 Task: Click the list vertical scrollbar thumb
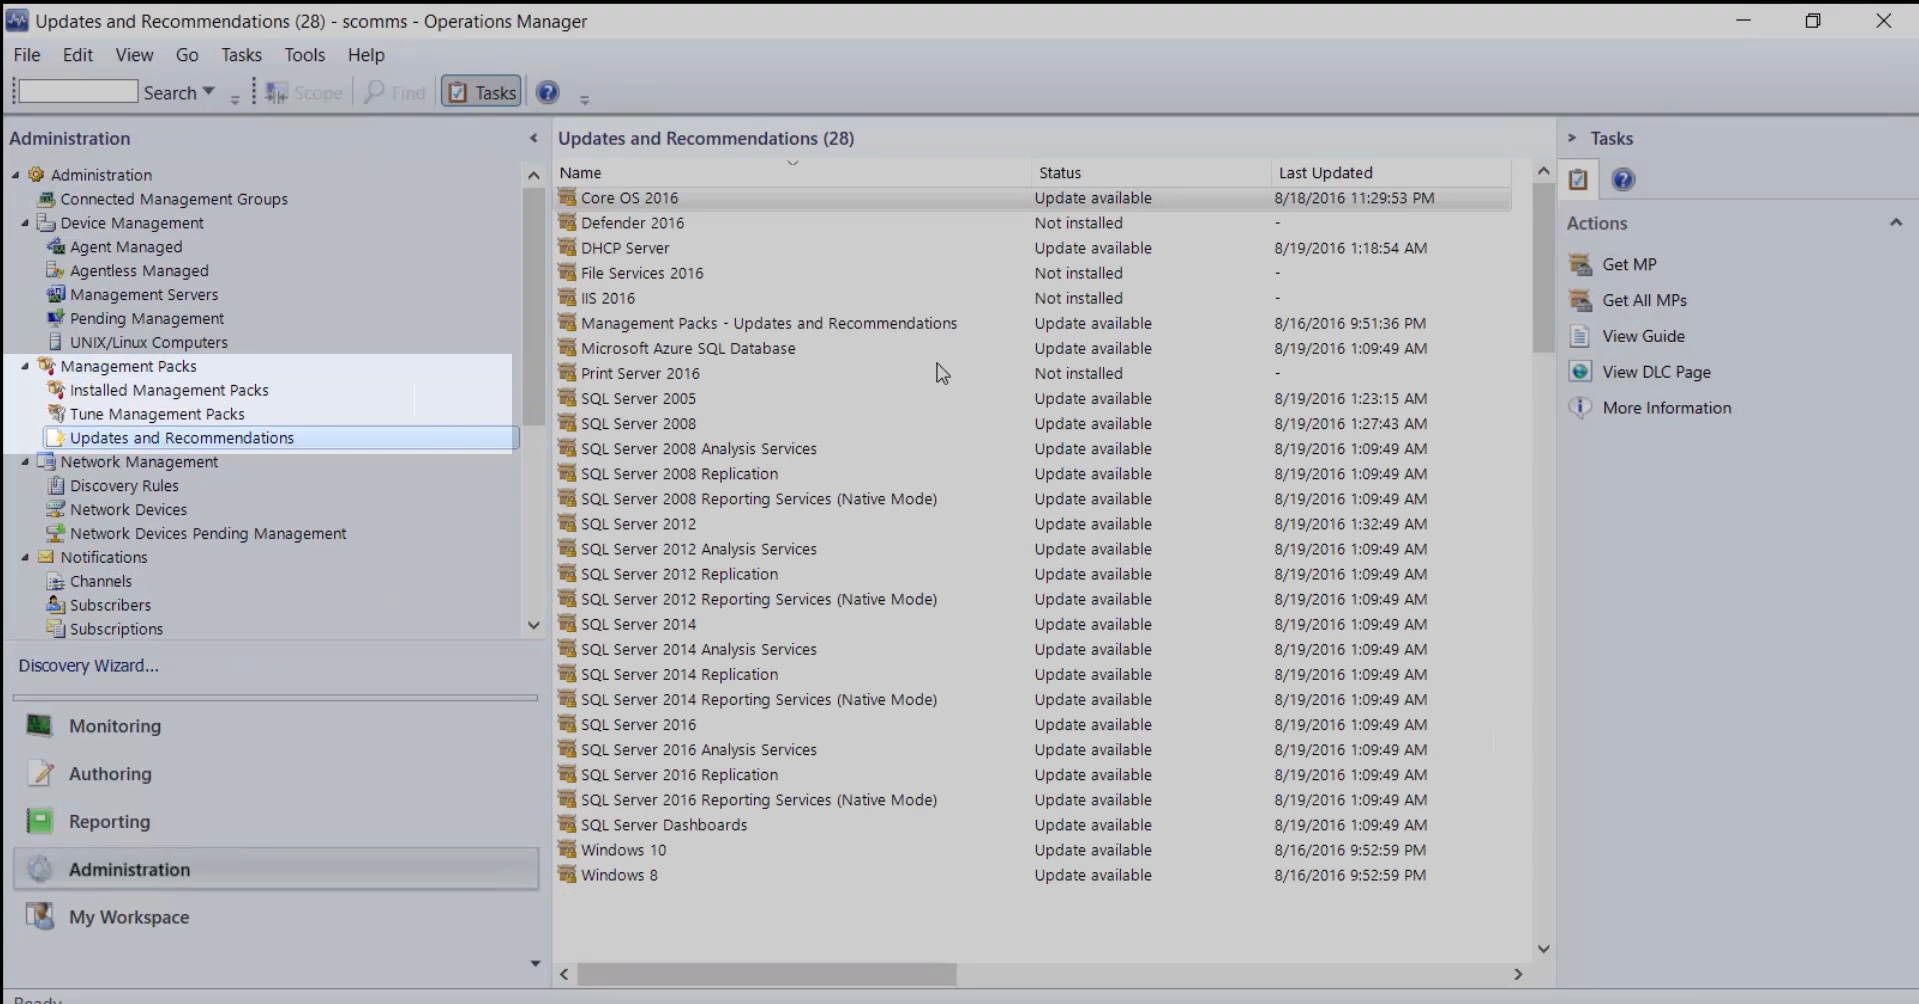coord(1543,268)
